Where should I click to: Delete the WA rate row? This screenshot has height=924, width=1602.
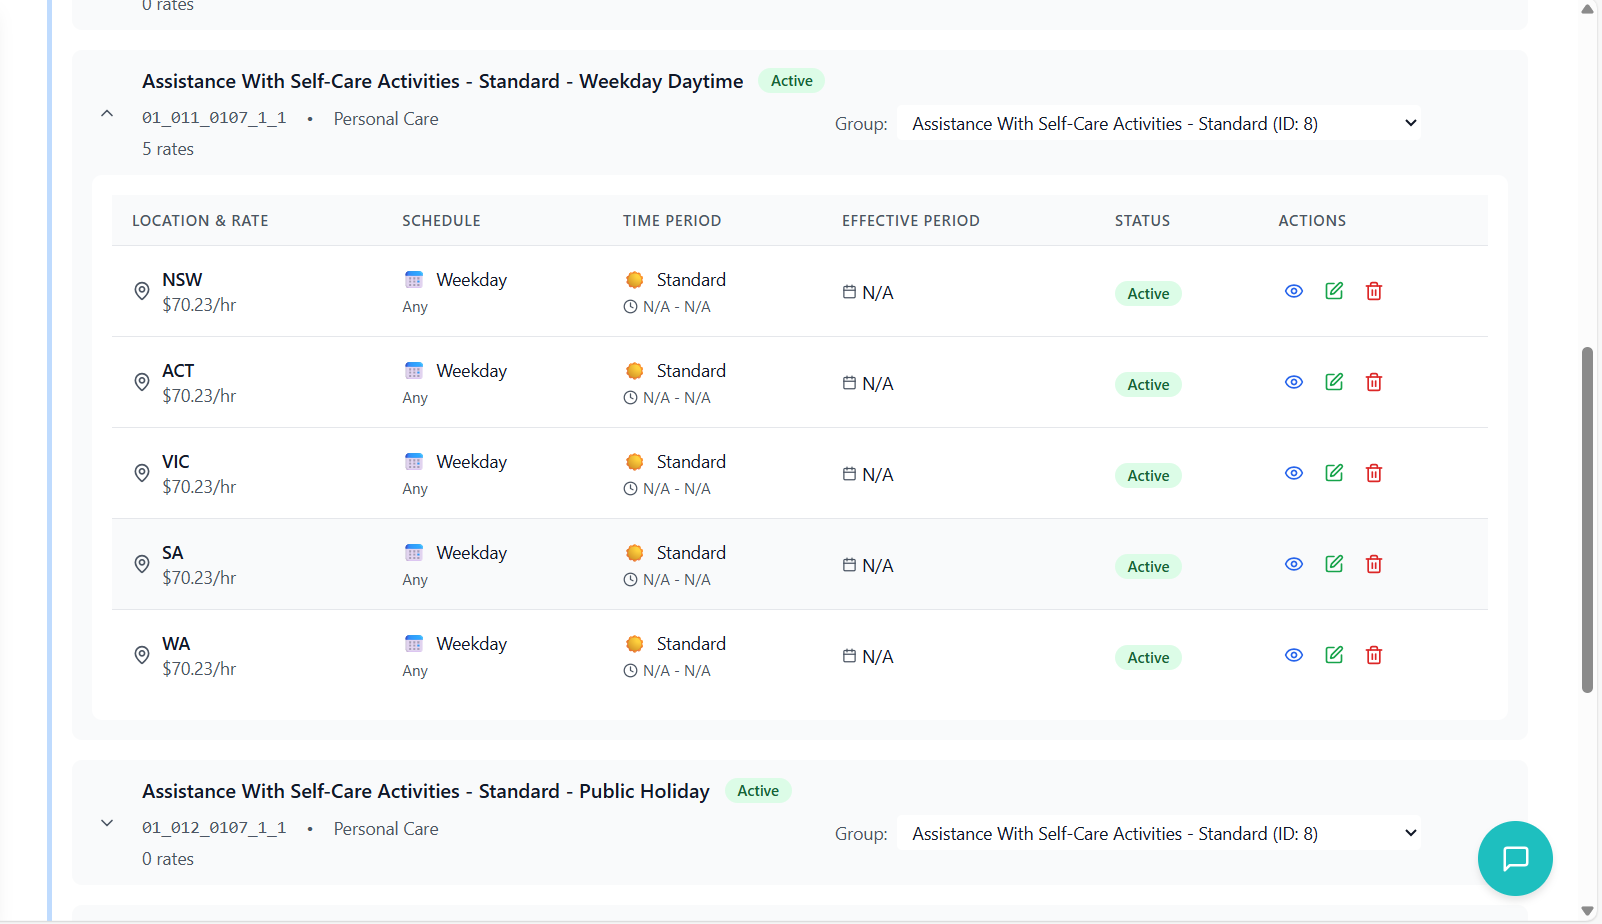(x=1373, y=655)
